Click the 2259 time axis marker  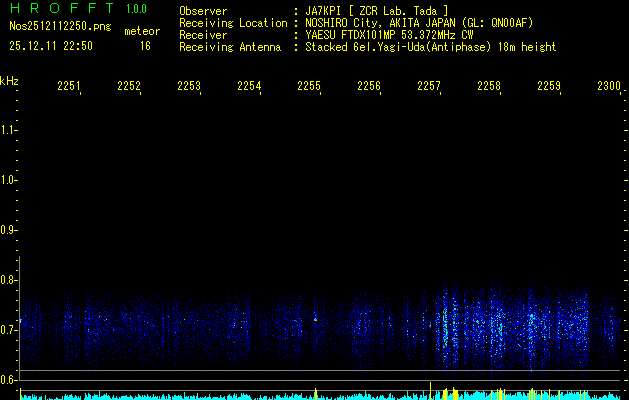click(x=549, y=87)
